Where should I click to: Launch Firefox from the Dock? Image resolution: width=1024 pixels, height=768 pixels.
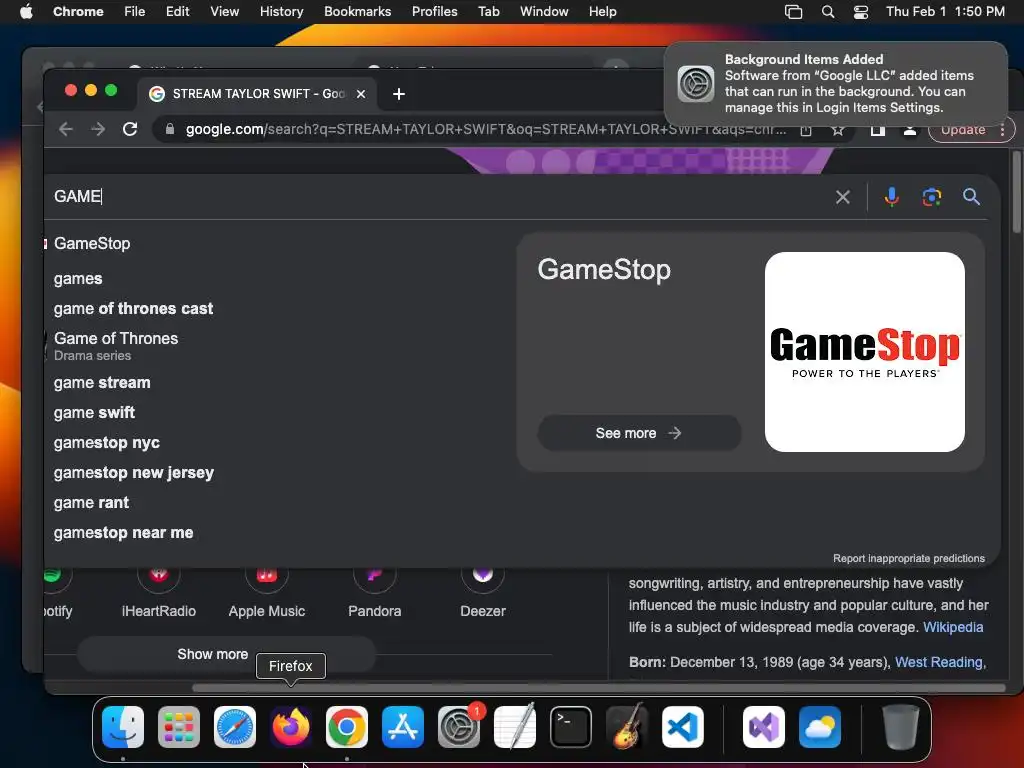[x=291, y=727]
